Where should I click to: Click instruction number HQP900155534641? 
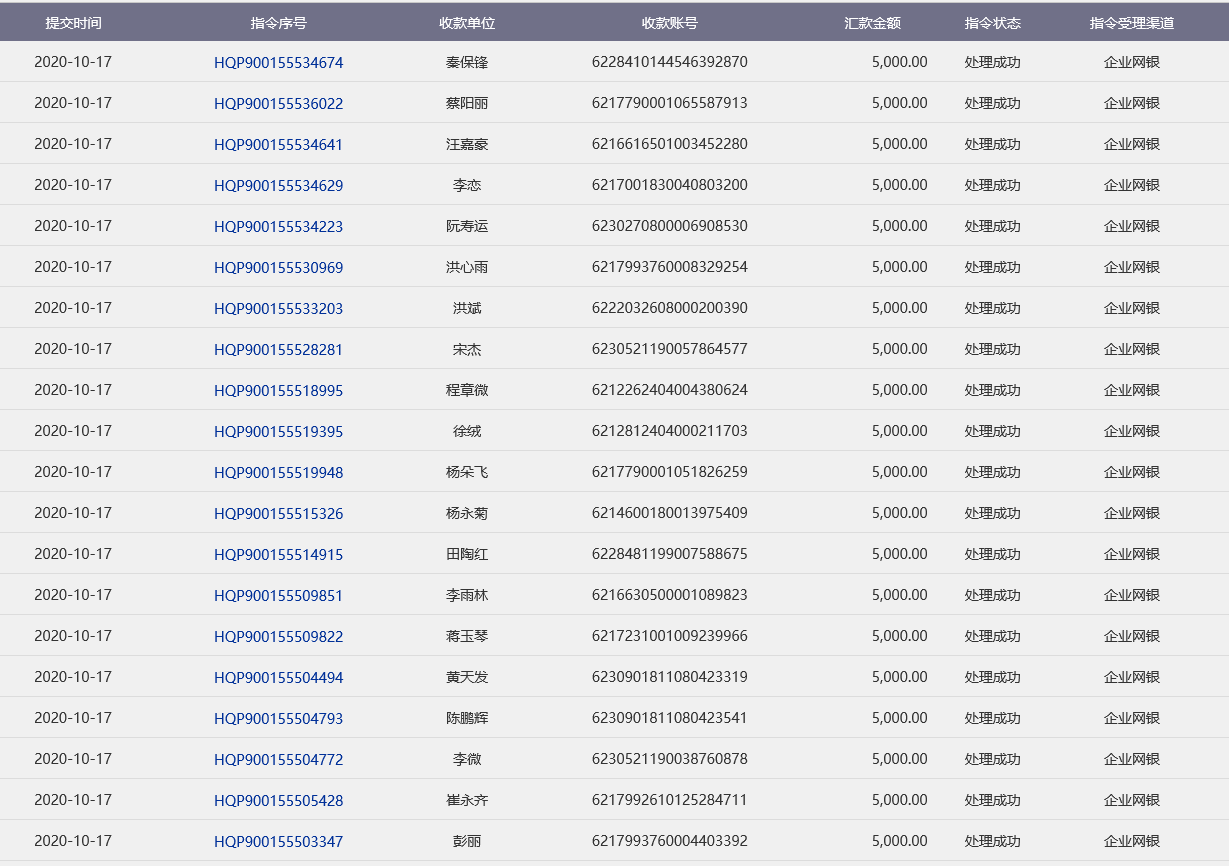[278, 145]
